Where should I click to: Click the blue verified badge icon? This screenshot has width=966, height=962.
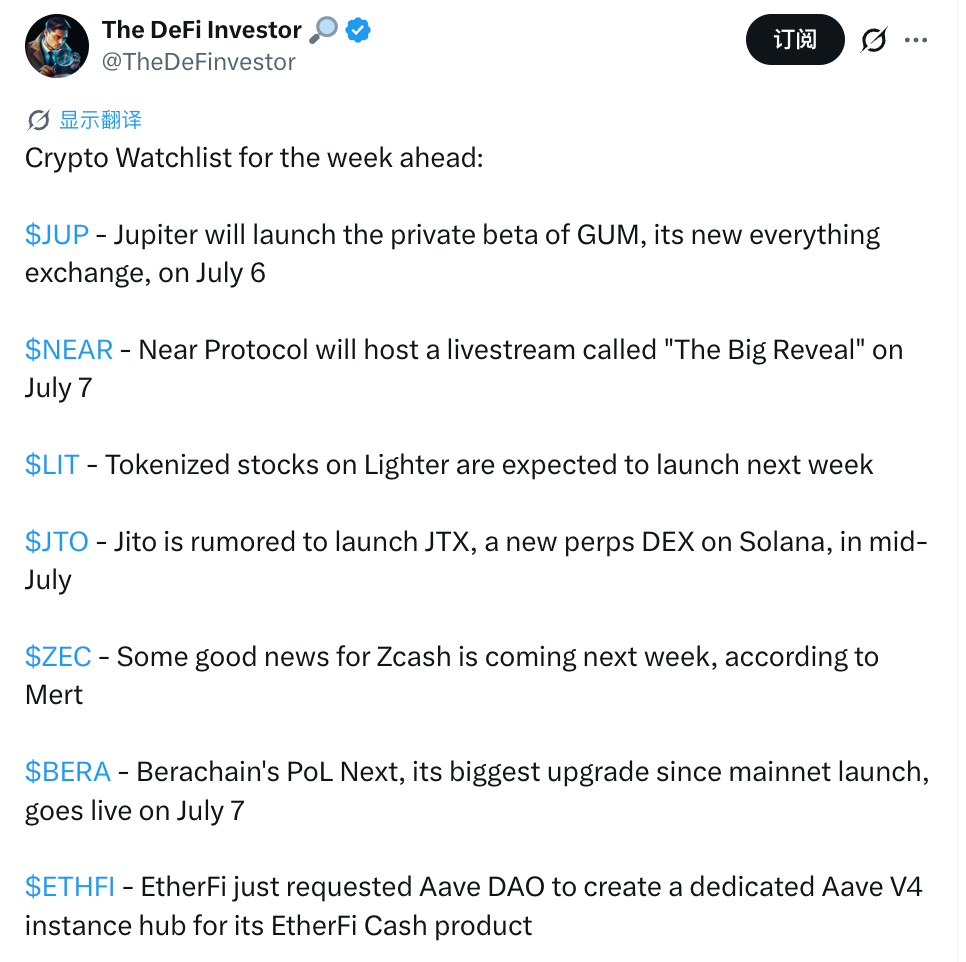[x=358, y=30]
